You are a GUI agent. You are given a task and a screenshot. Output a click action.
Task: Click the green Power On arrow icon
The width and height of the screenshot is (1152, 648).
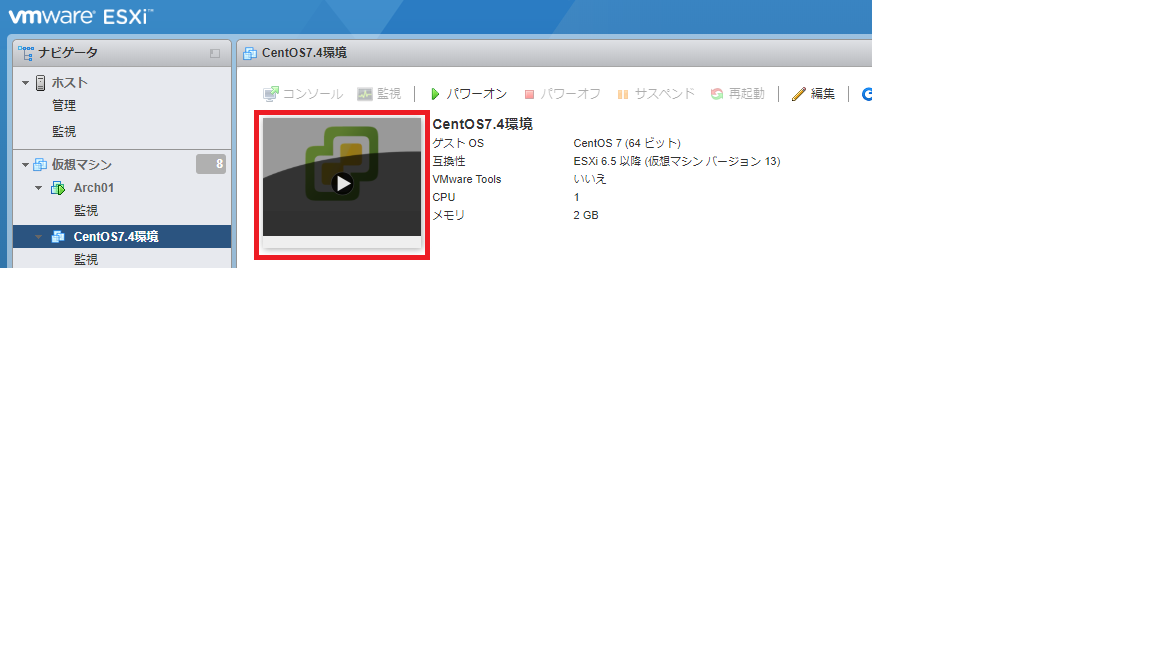[435, 94]
